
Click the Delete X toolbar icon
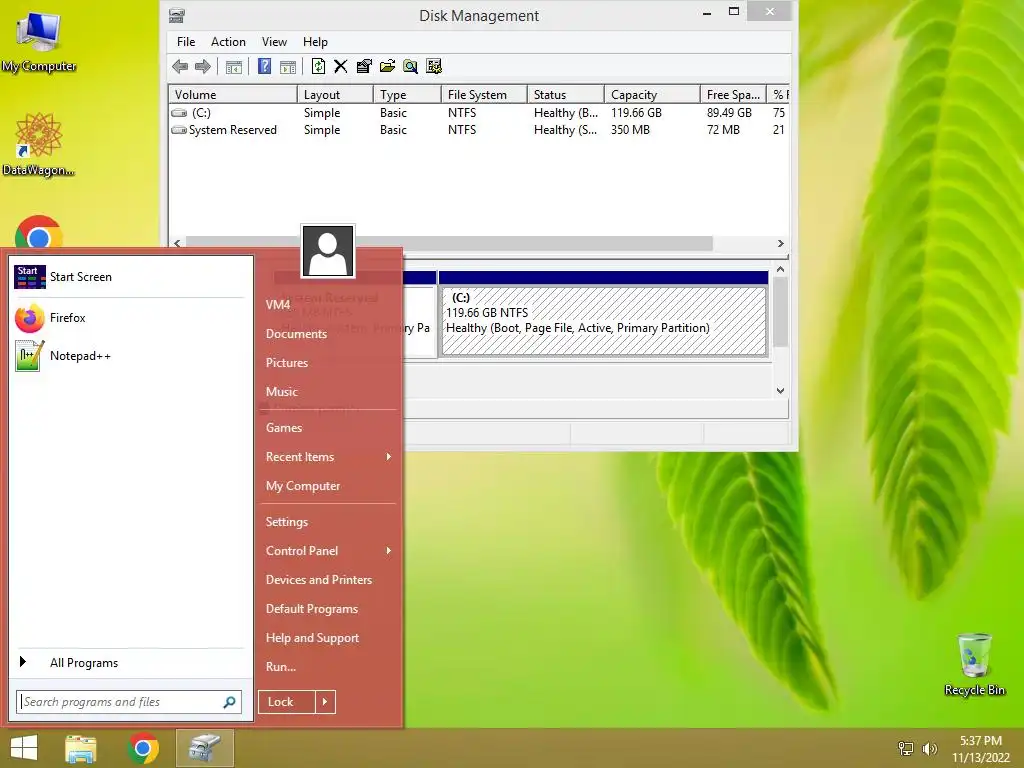tap(341, 66)
